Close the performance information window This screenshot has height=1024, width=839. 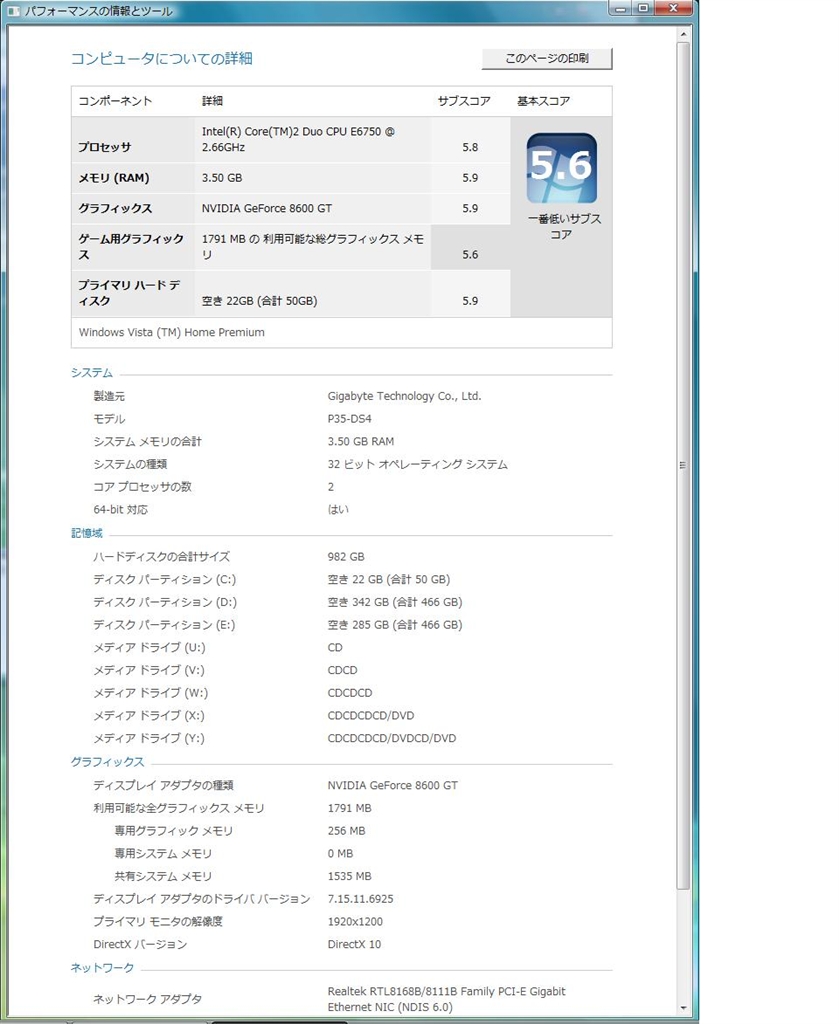[x=673, y=8]
